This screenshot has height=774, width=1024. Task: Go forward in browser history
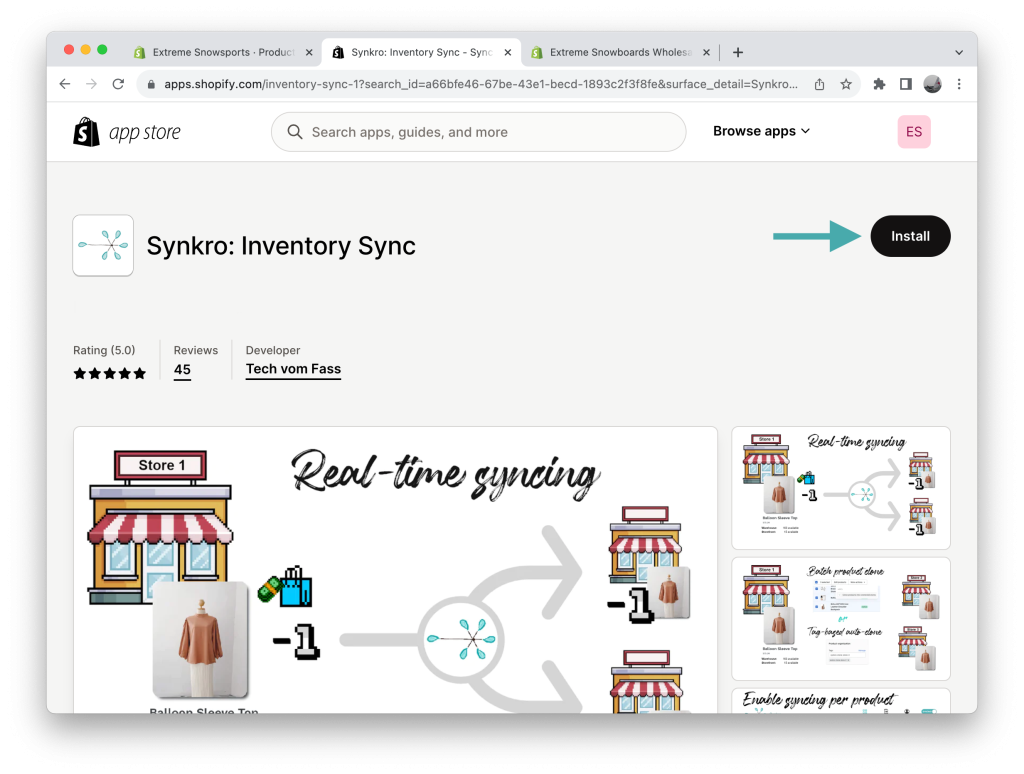pyautogui.click(x=91, y=84)
